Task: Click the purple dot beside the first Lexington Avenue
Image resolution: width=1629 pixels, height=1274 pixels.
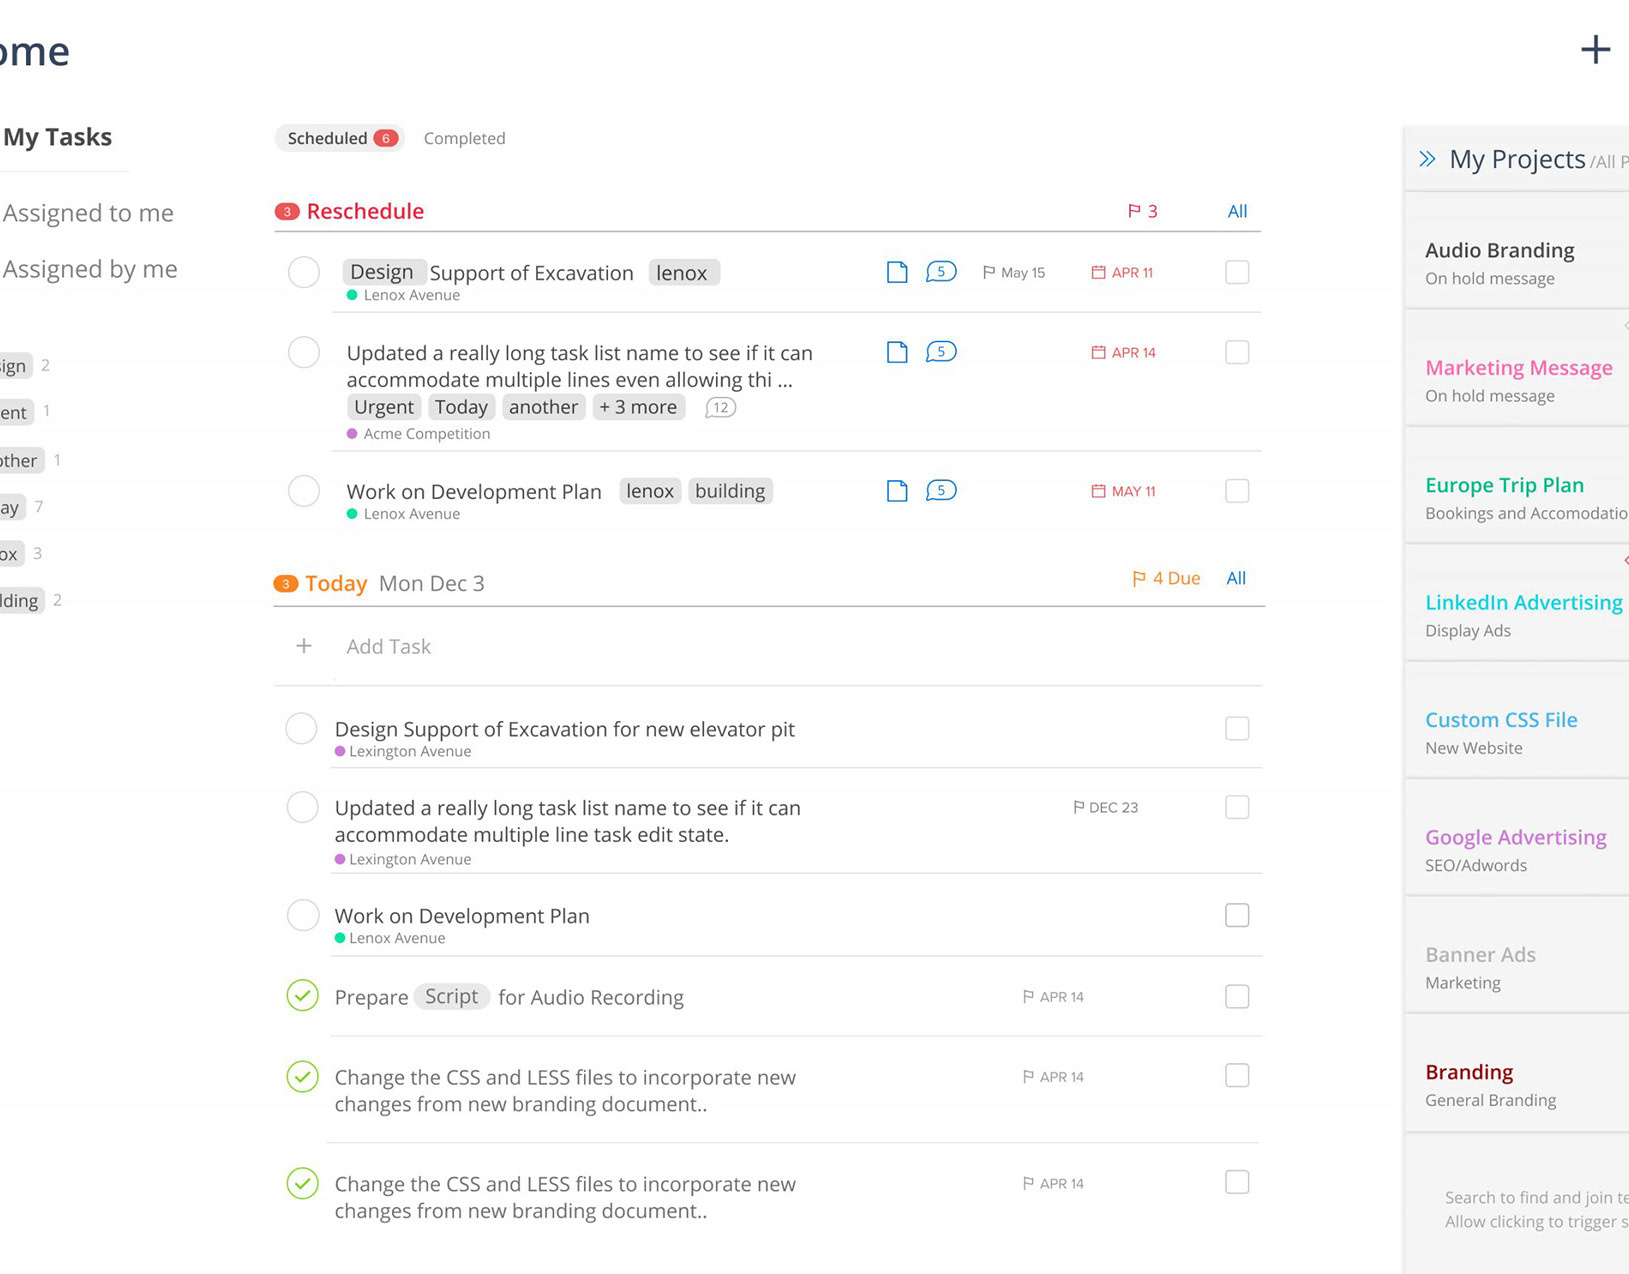Action: pyautogui.click(x=340, y=751)
